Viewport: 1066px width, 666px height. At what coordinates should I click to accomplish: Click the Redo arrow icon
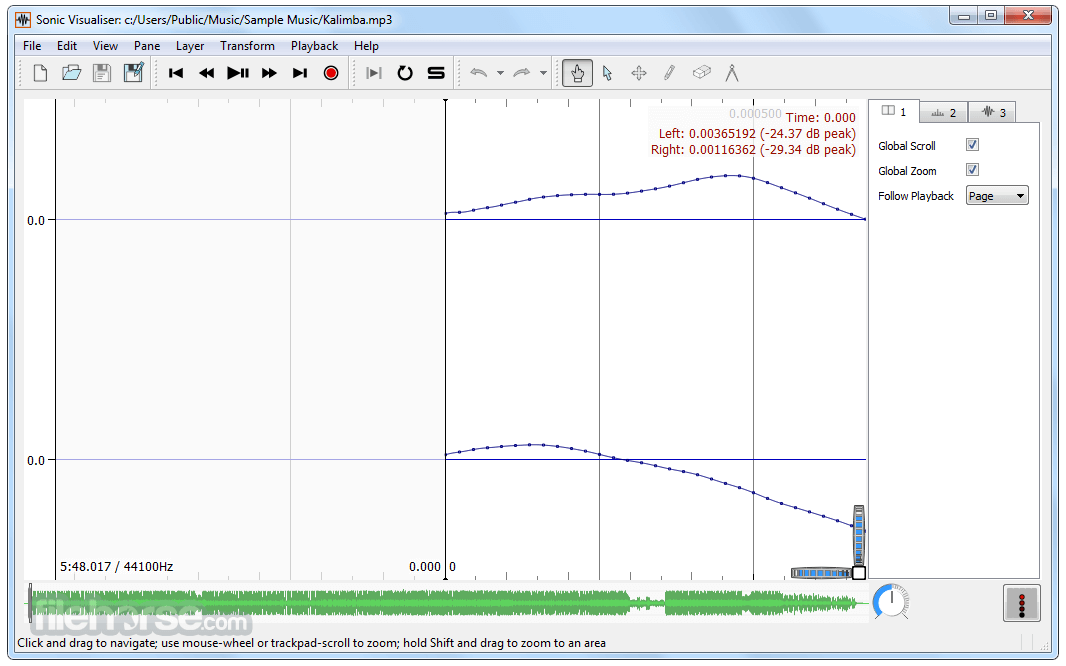521,73
